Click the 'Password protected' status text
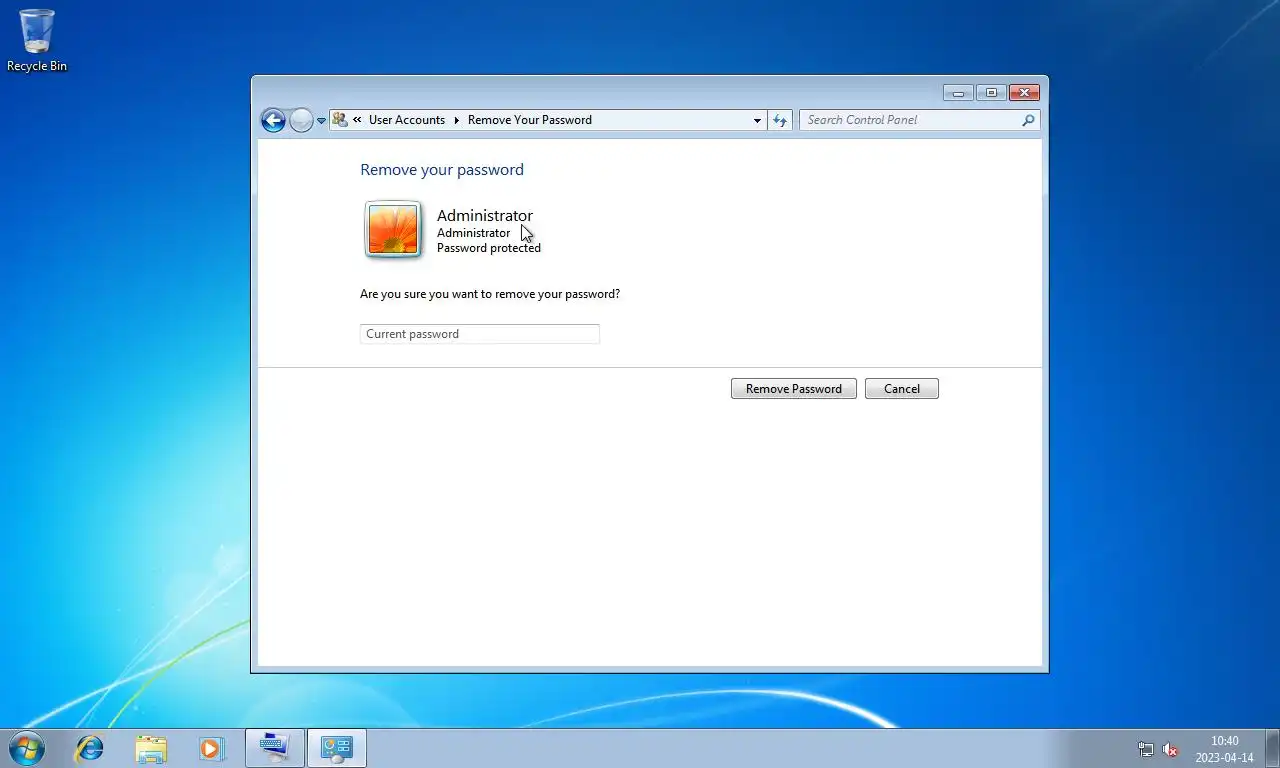 (489, 248)
